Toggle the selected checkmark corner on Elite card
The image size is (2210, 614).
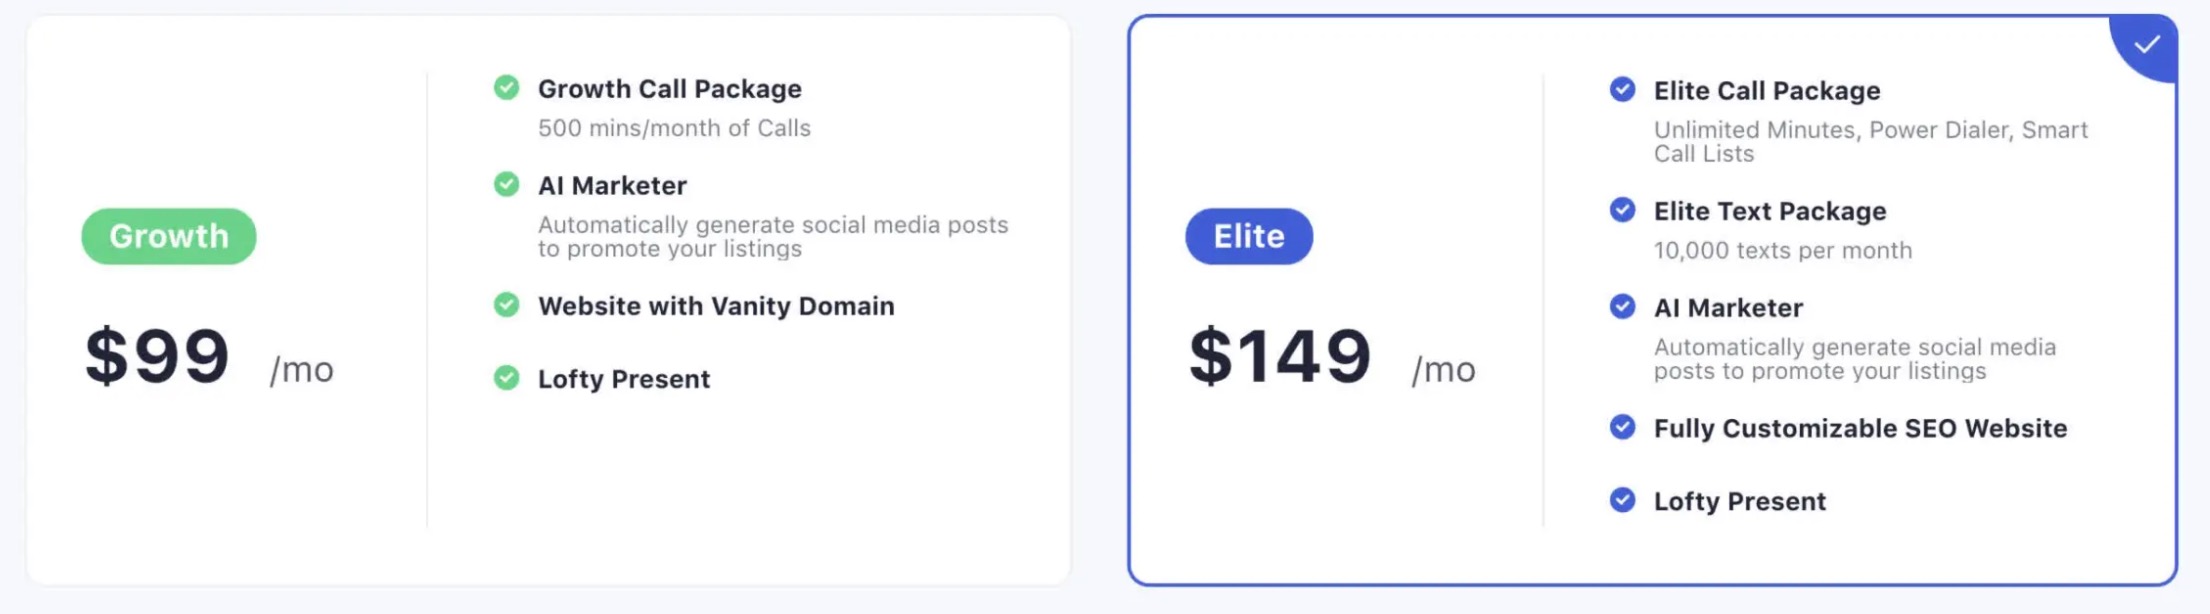[x=2146, y=45]
